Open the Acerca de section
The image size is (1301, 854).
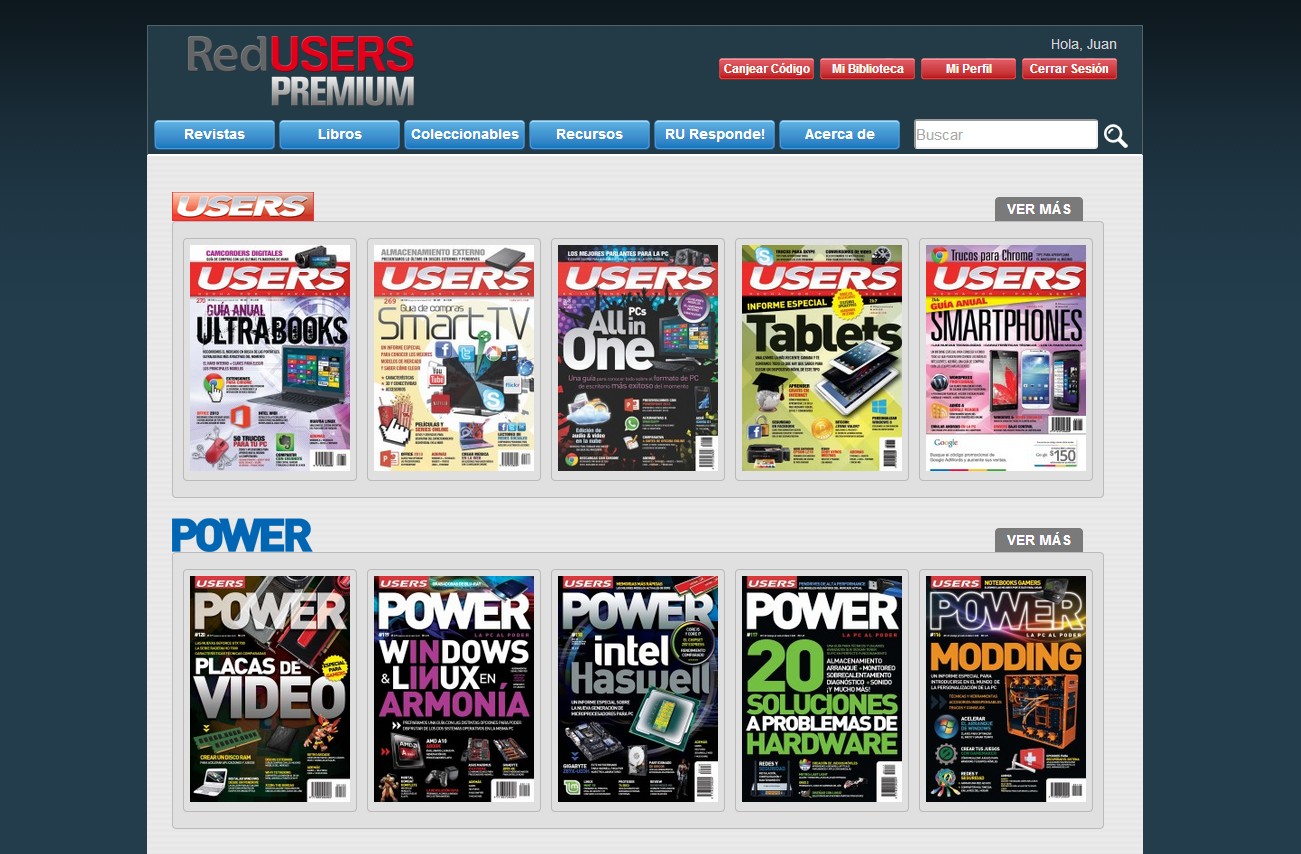pos(839,134)
